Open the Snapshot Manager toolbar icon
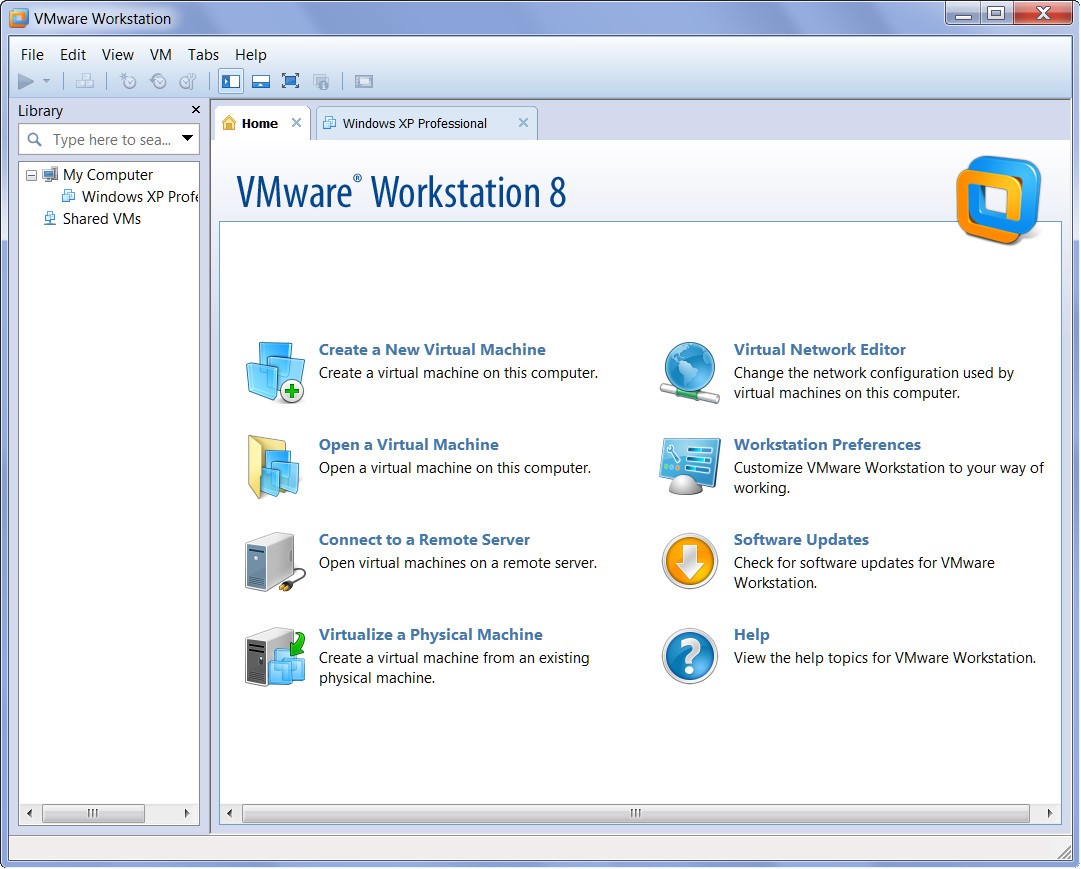The image size is (1081, 869). [x=188, y=81]
